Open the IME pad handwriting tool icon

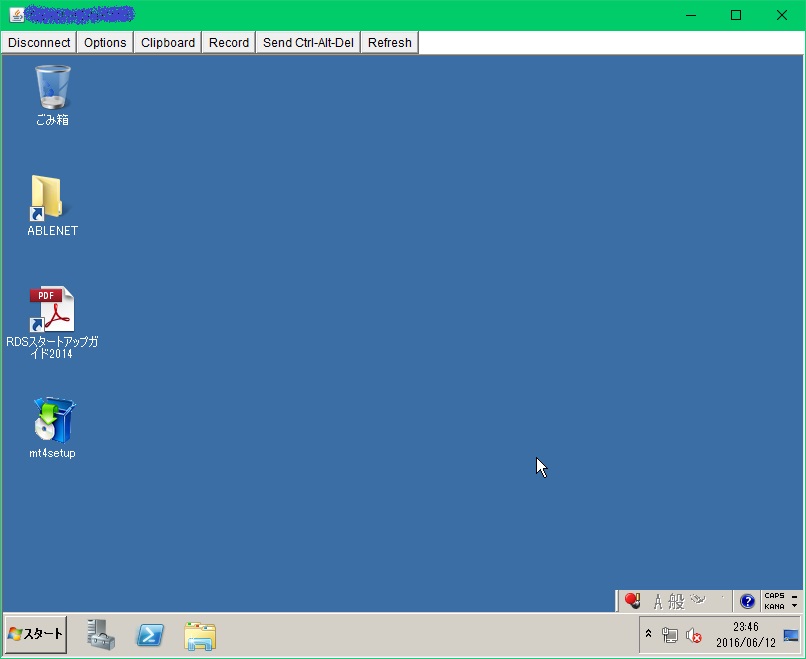click(698, 599)
